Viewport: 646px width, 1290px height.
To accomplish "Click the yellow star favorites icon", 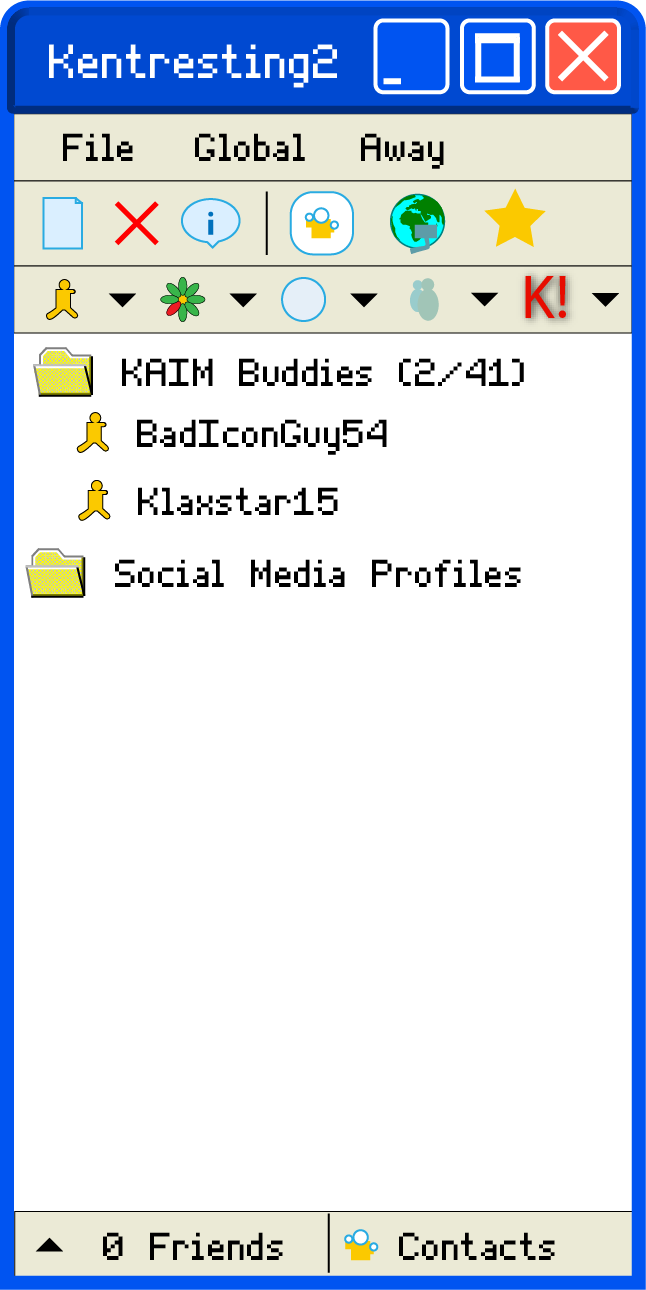I will click(x=514, y=220).
